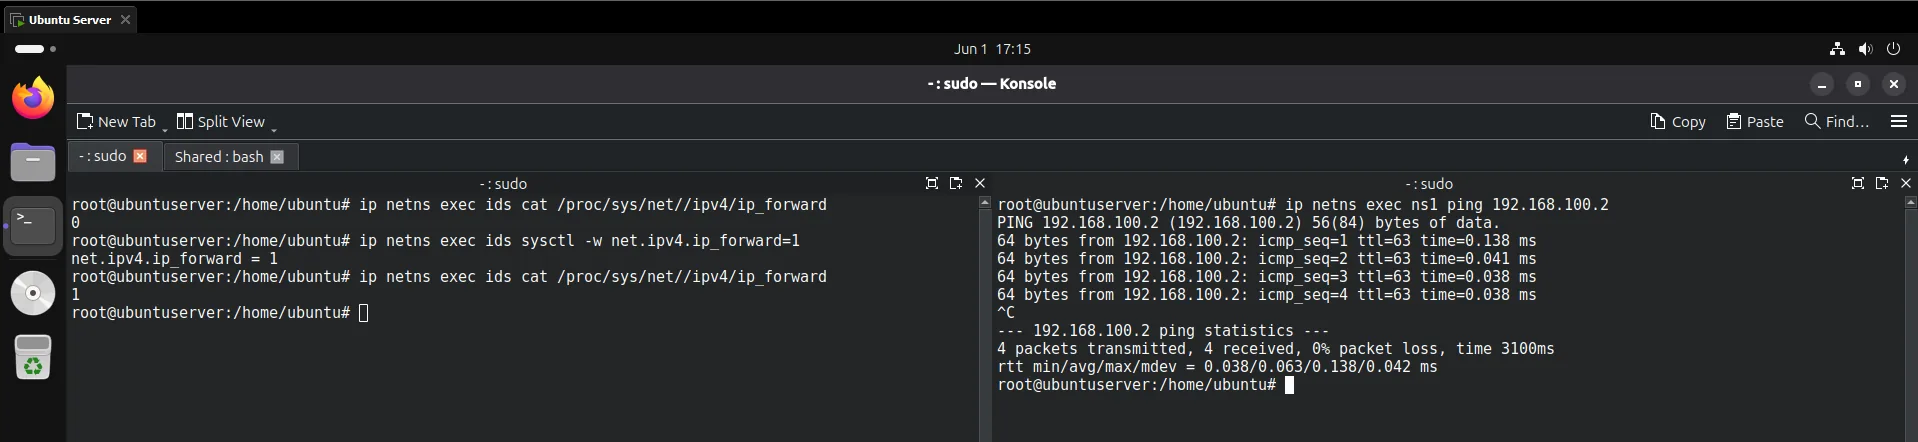Detach the right split pane into new tab
1918x442 pixels.
pos(1882,184)
